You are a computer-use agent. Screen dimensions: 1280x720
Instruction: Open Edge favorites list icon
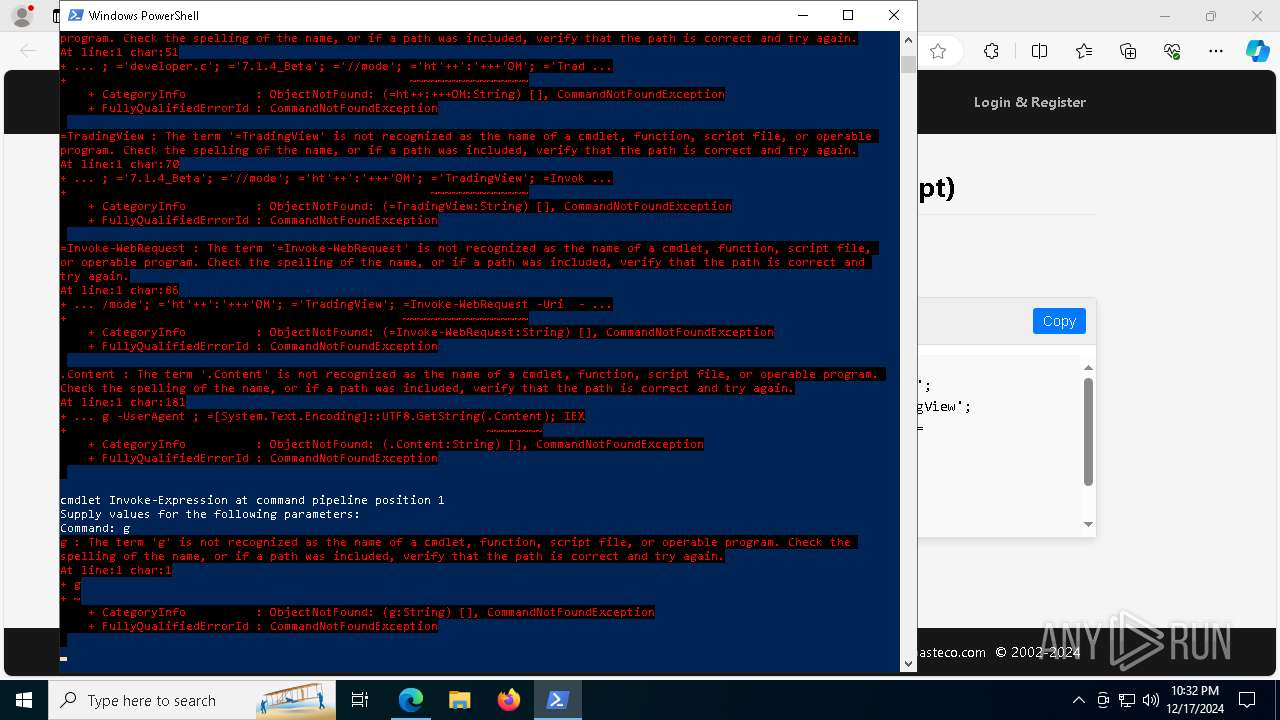point(1084,51)
